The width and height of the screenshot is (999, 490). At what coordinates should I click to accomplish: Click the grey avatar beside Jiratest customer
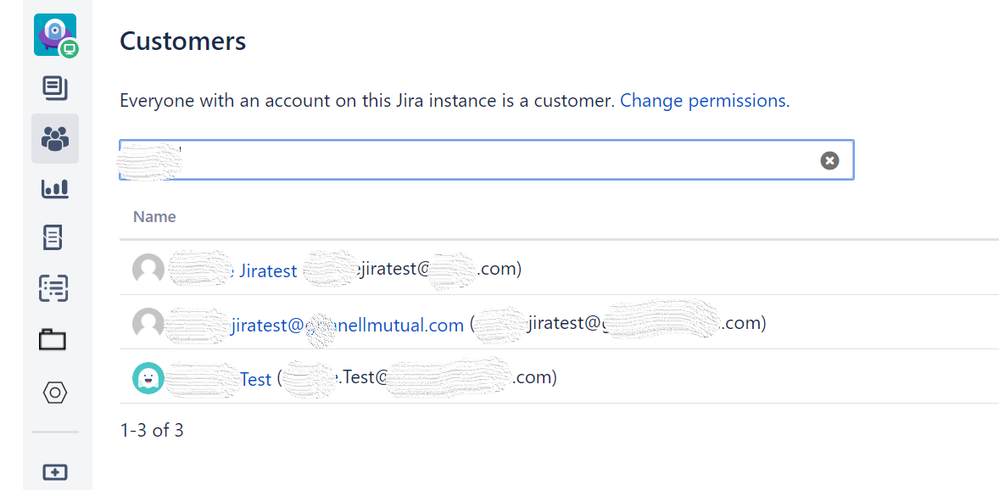pos(148,269)
